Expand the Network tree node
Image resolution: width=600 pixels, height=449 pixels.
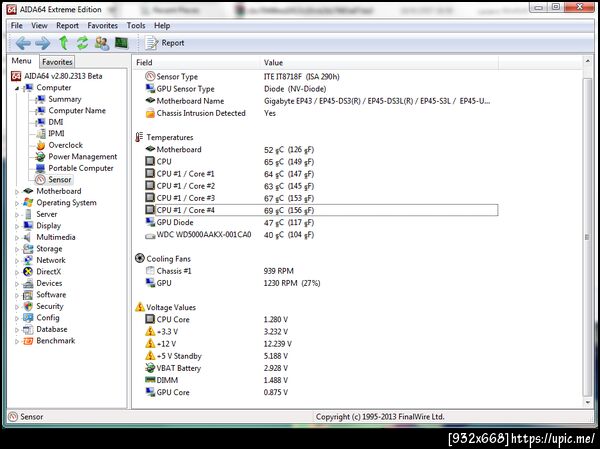coord(17,261)
